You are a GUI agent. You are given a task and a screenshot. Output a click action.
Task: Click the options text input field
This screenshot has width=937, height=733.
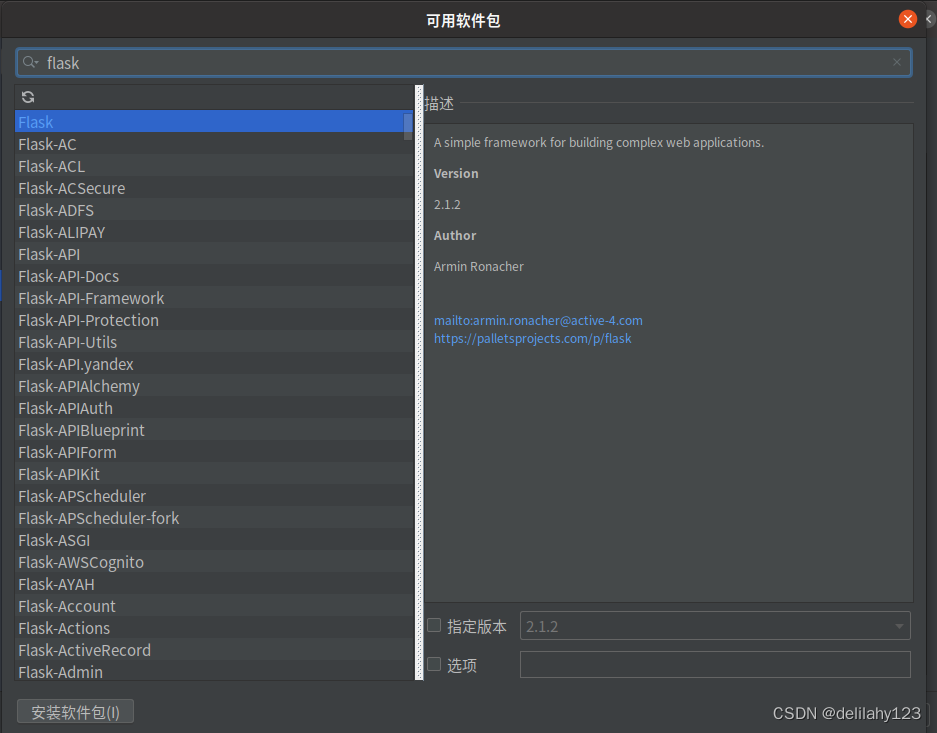pos(715,665)
